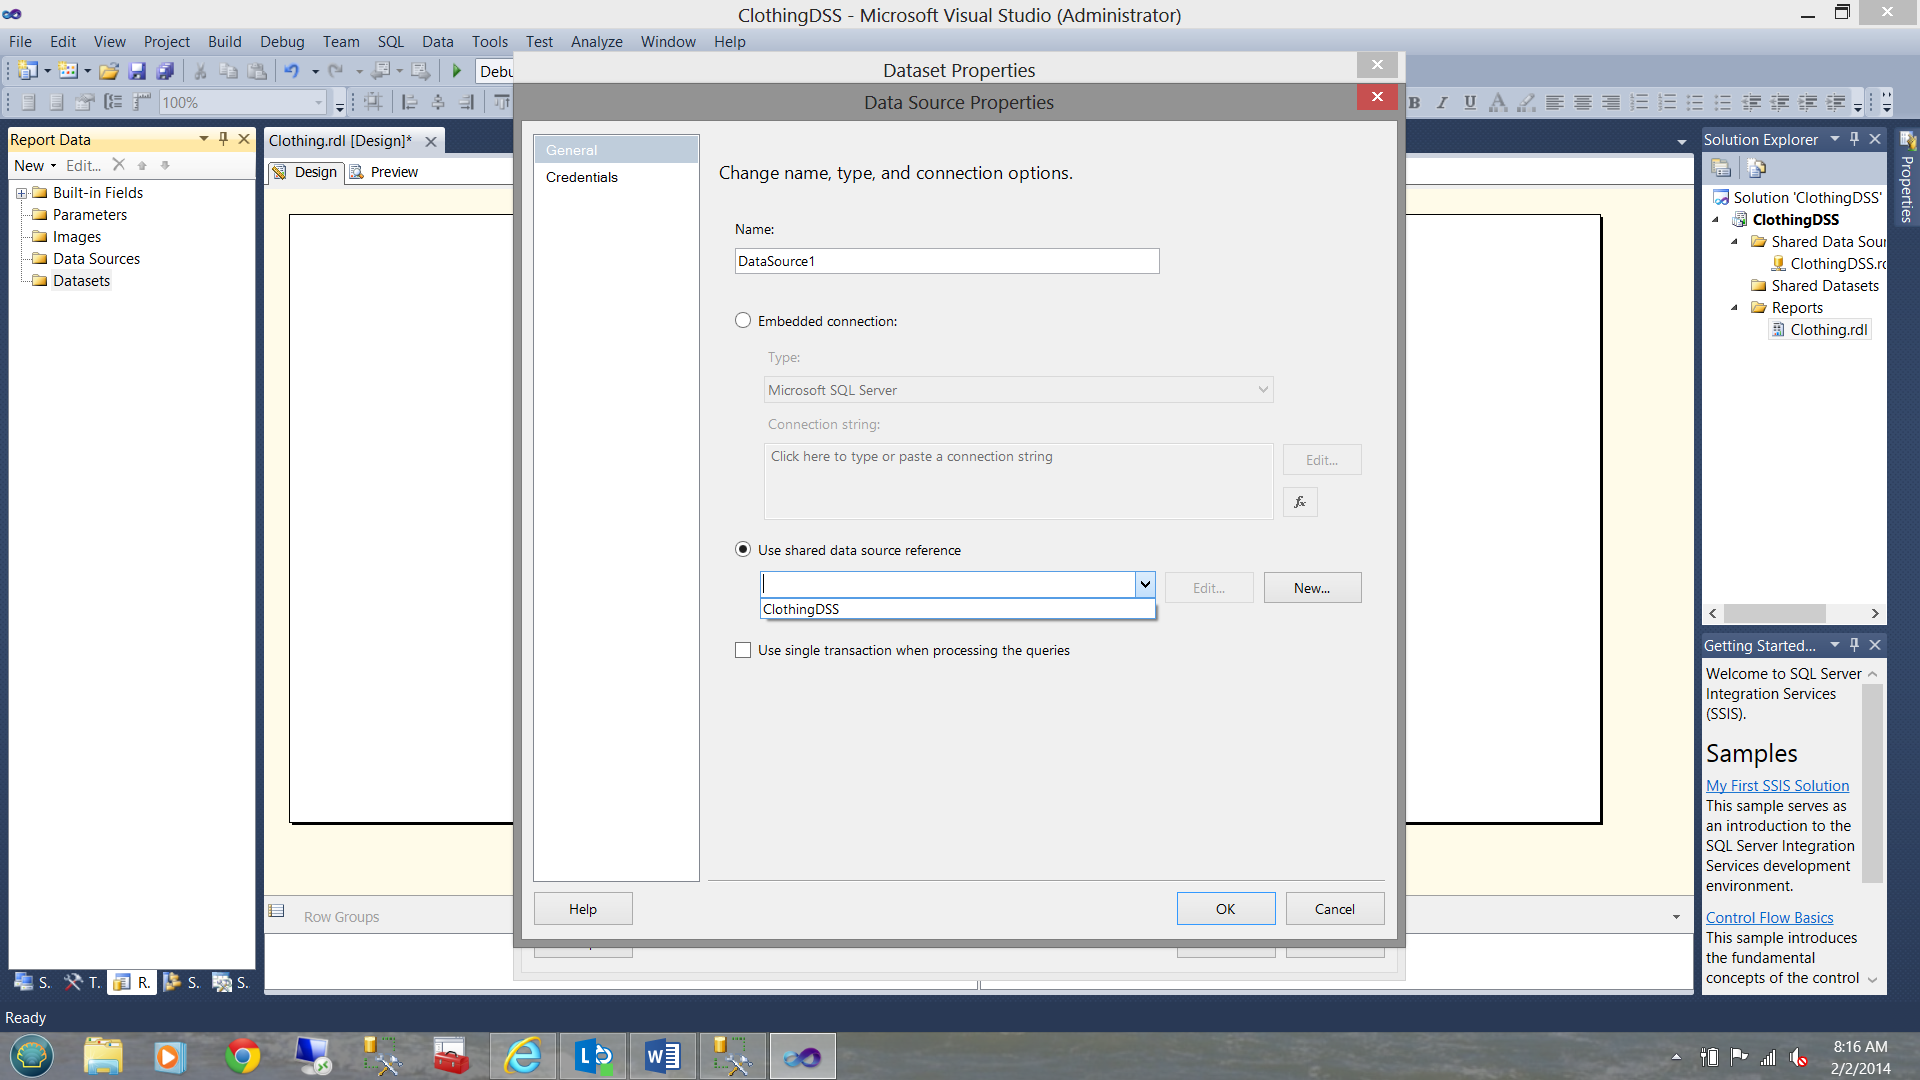Expand the Built-in Fields tree node
Viewport: 1920px width, 1080px height.
21,193
